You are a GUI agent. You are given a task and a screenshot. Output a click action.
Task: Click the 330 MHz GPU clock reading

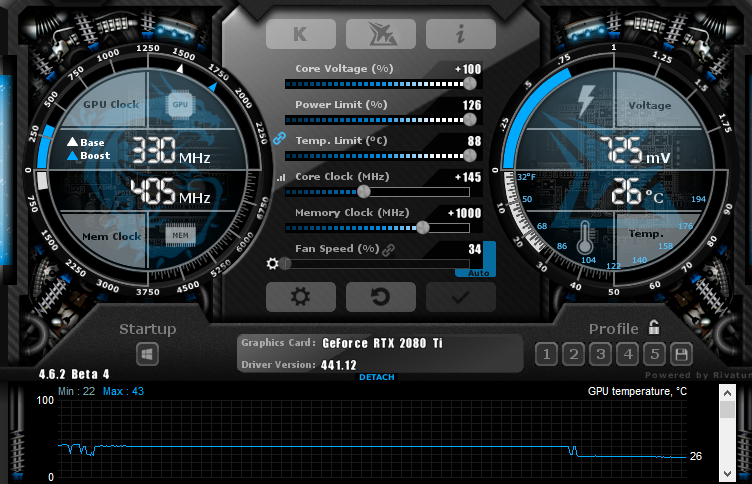coord(171,150)
